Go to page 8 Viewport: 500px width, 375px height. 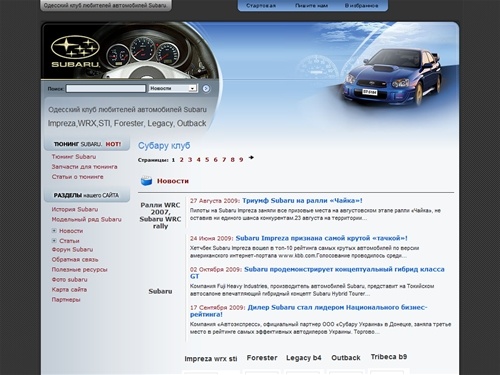tap(232, 160)
